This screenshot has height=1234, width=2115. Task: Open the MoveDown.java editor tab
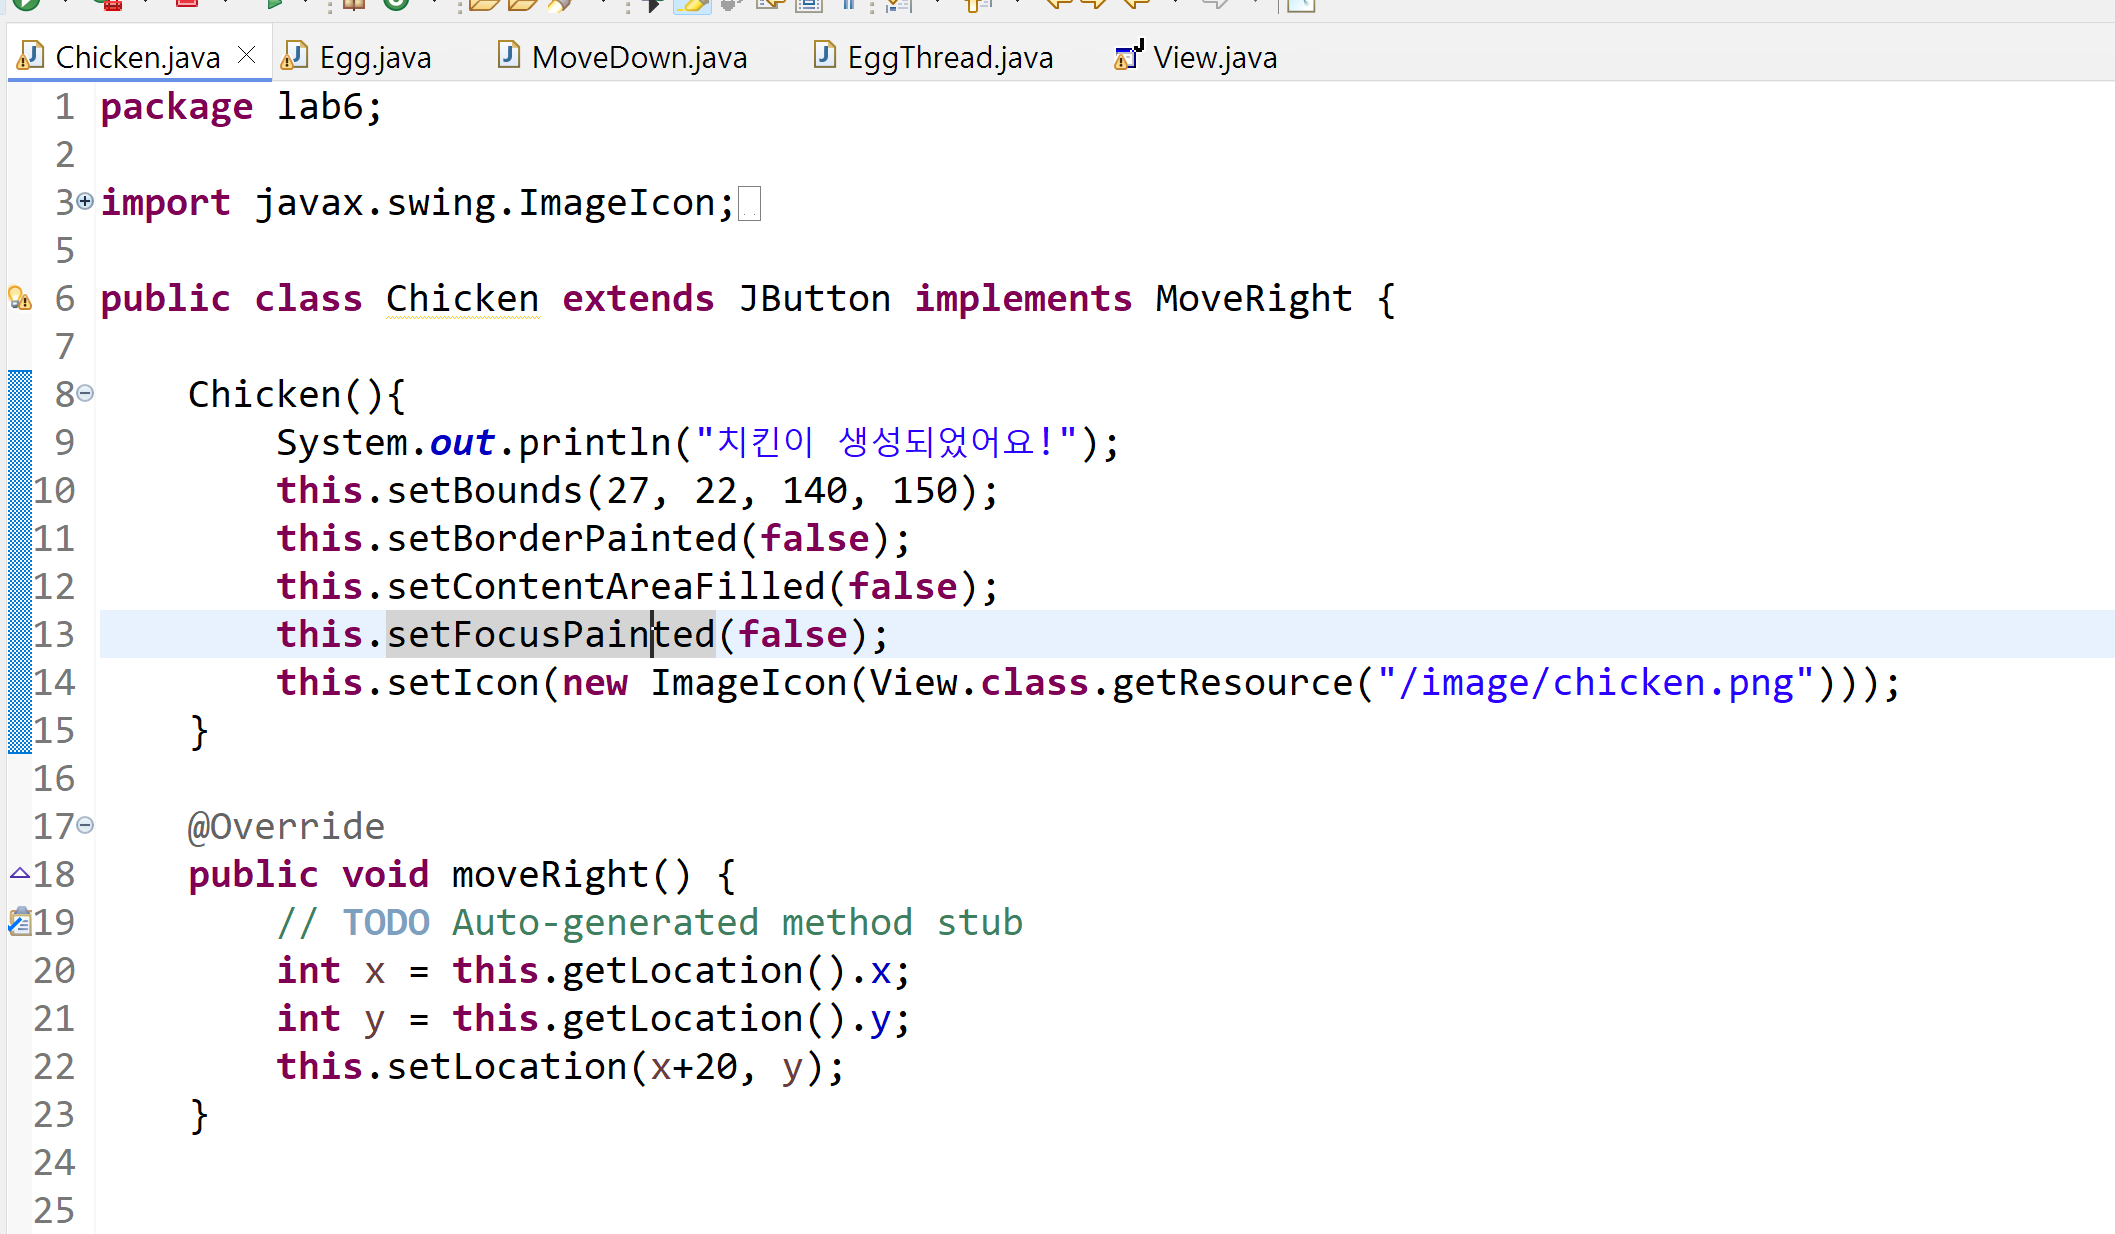coord(639,58)
